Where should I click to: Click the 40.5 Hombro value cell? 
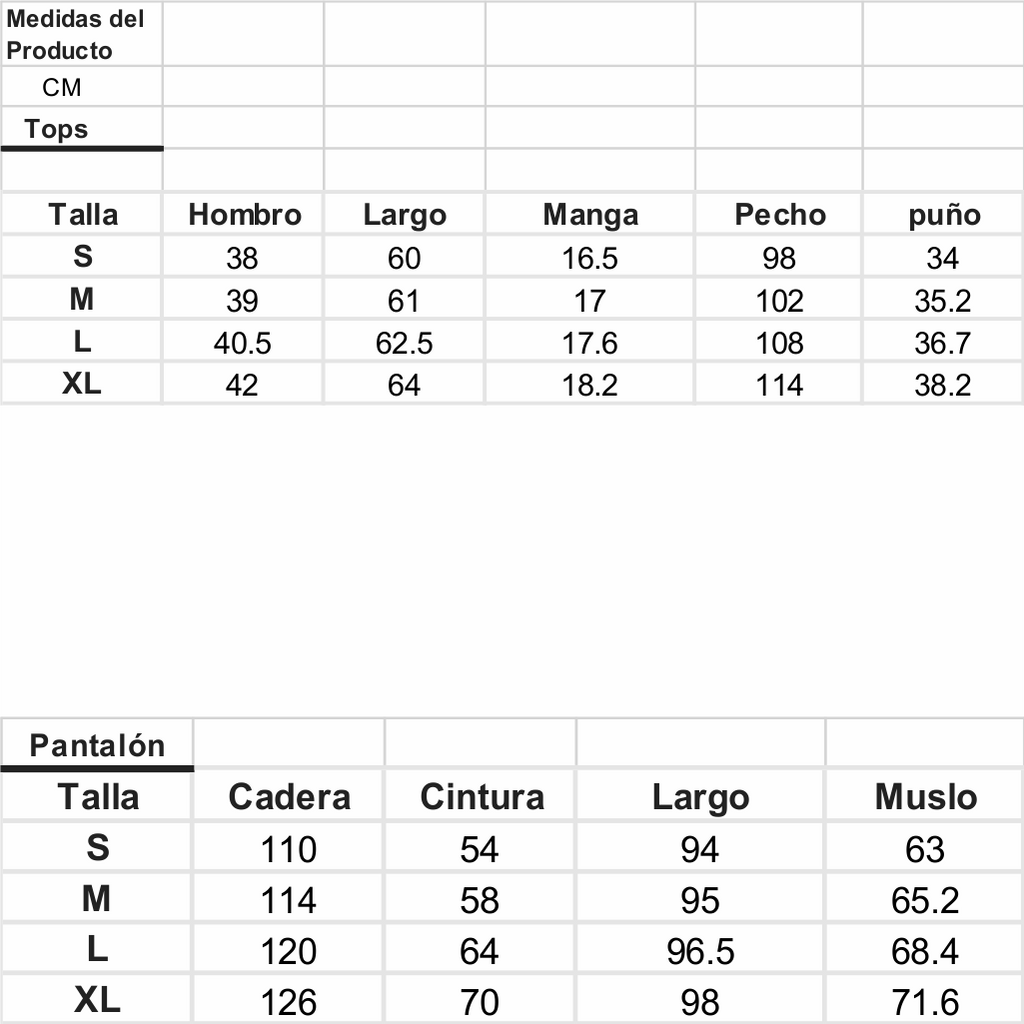(243, 342)
